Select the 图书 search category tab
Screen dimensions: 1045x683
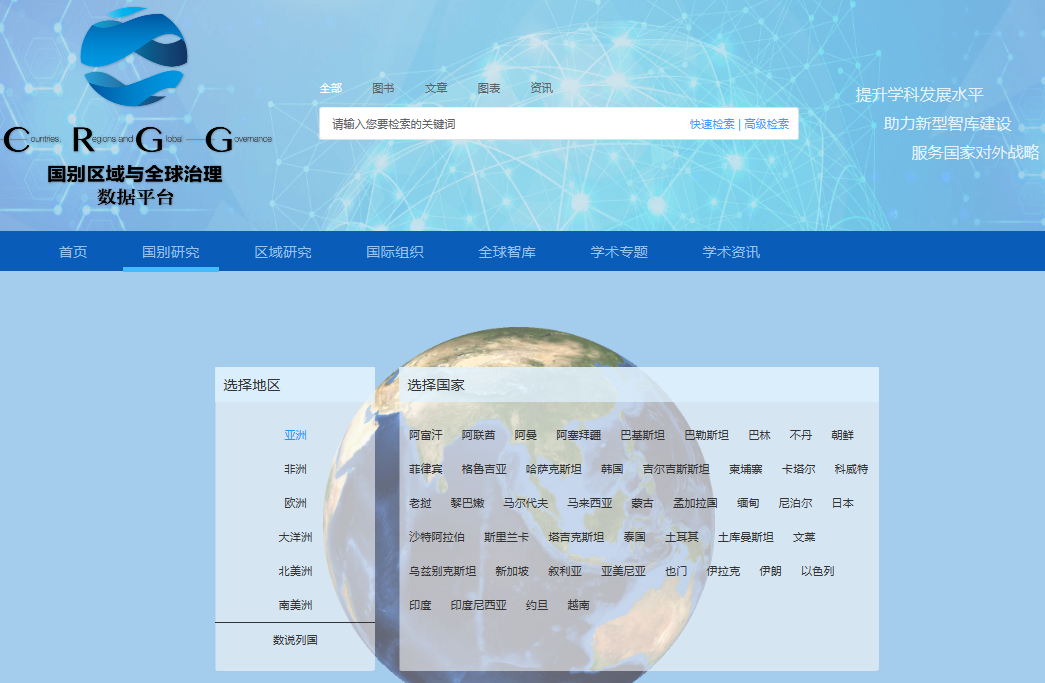click(383, 88)
